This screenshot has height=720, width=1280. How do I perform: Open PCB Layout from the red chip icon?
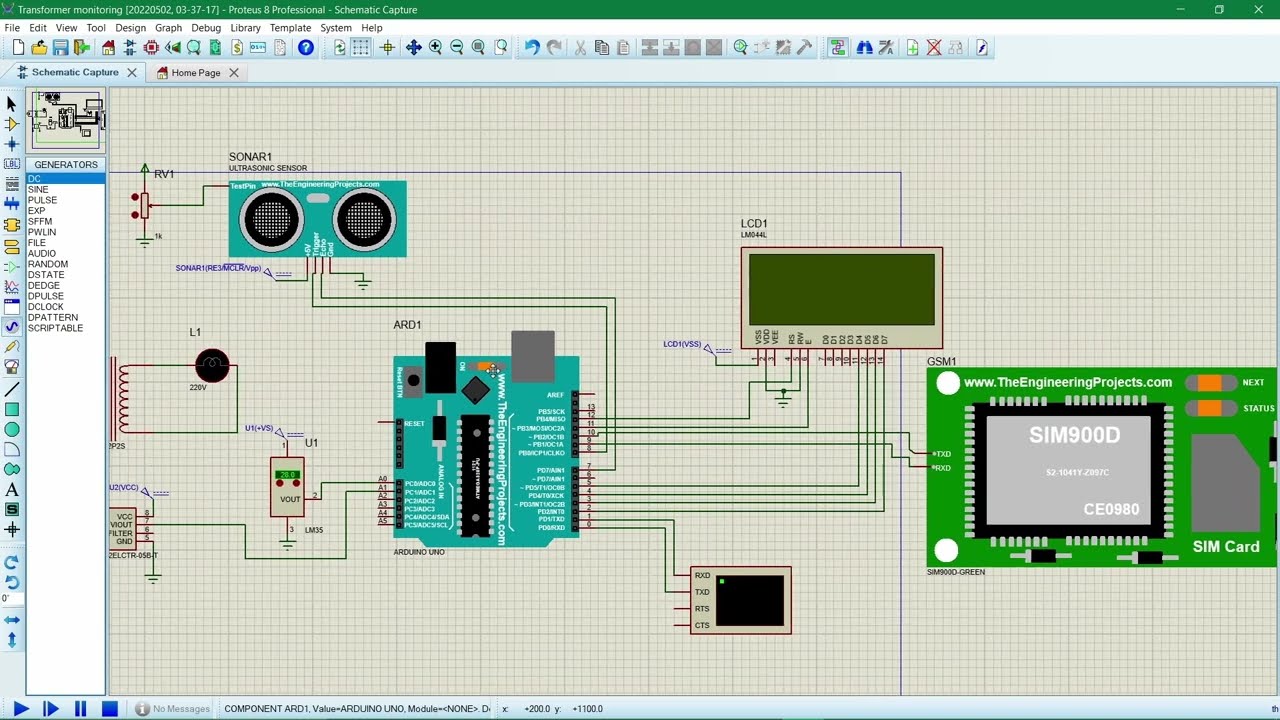tap(152, 47)
